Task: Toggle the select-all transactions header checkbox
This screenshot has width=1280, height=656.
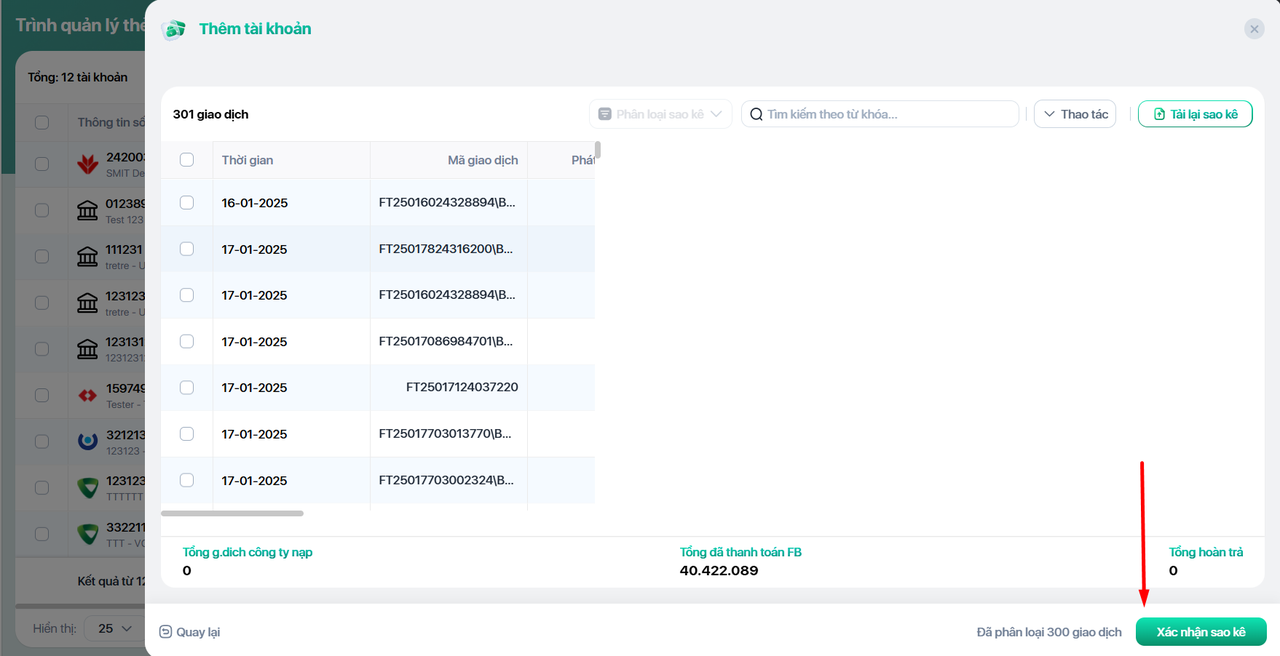Action: coord(187,160)
